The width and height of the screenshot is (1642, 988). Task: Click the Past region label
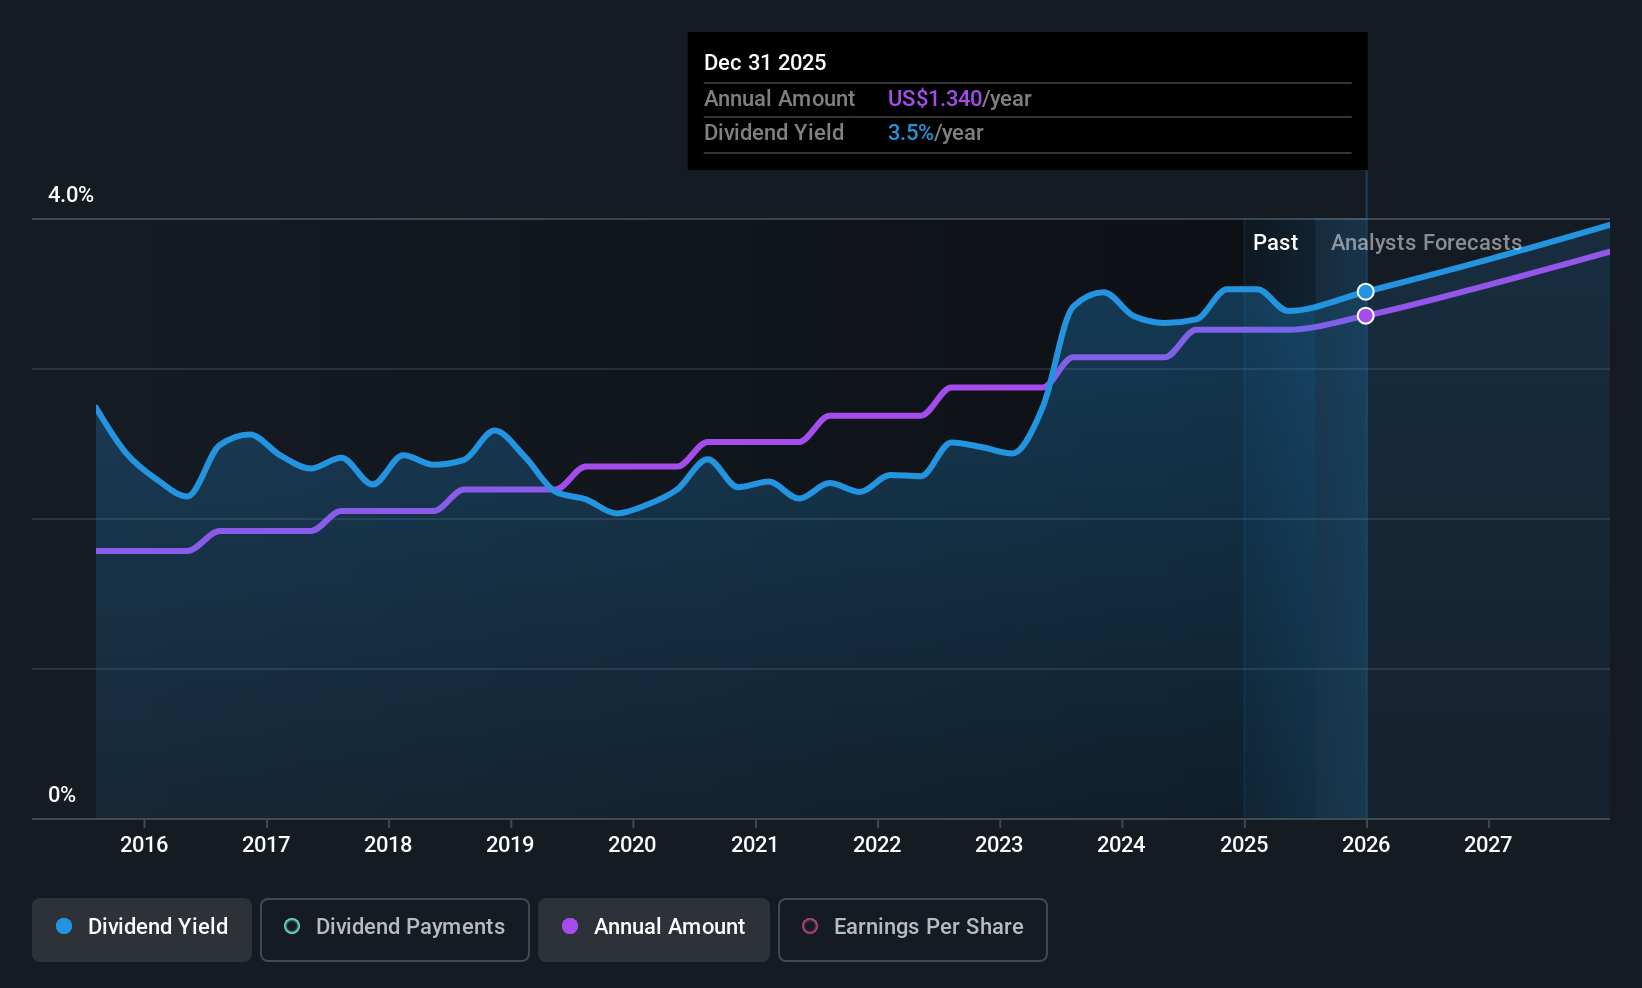(x=1275, y=242)
